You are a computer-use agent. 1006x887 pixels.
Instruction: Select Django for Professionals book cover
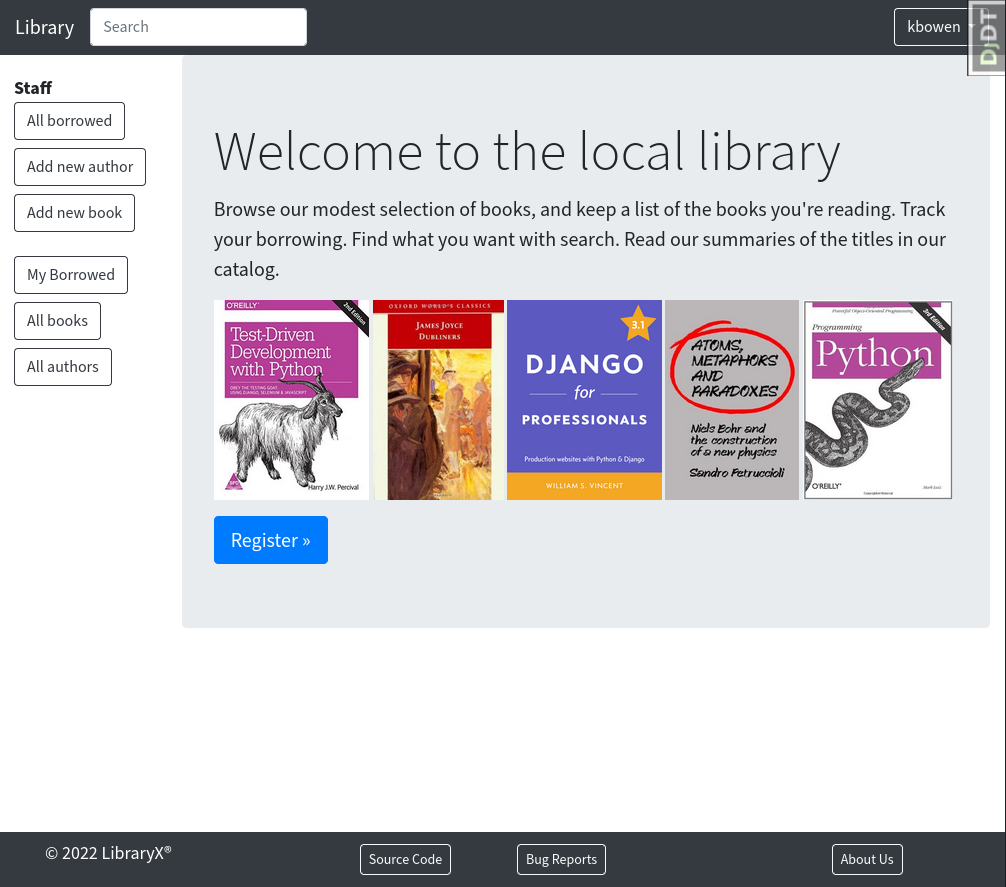584,400
